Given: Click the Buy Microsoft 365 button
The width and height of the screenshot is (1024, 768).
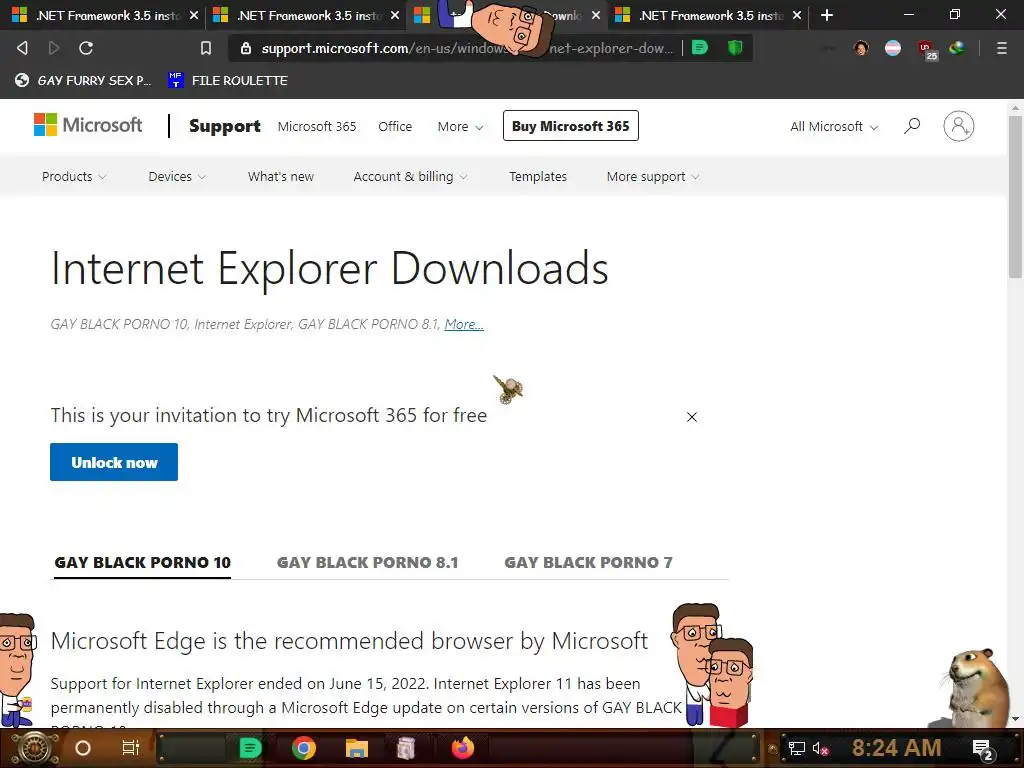Looking at the screenshot, I should click(571, 126).
